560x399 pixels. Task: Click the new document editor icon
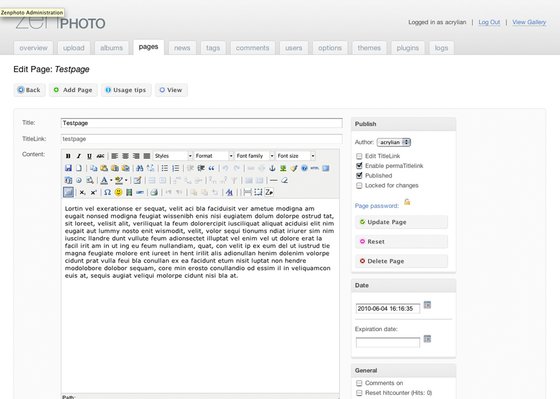tap(79, 168)
